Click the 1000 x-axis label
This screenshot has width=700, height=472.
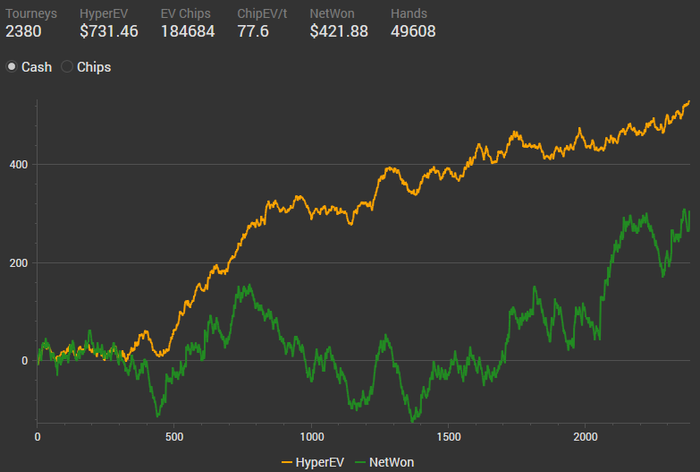click(312, 437)
